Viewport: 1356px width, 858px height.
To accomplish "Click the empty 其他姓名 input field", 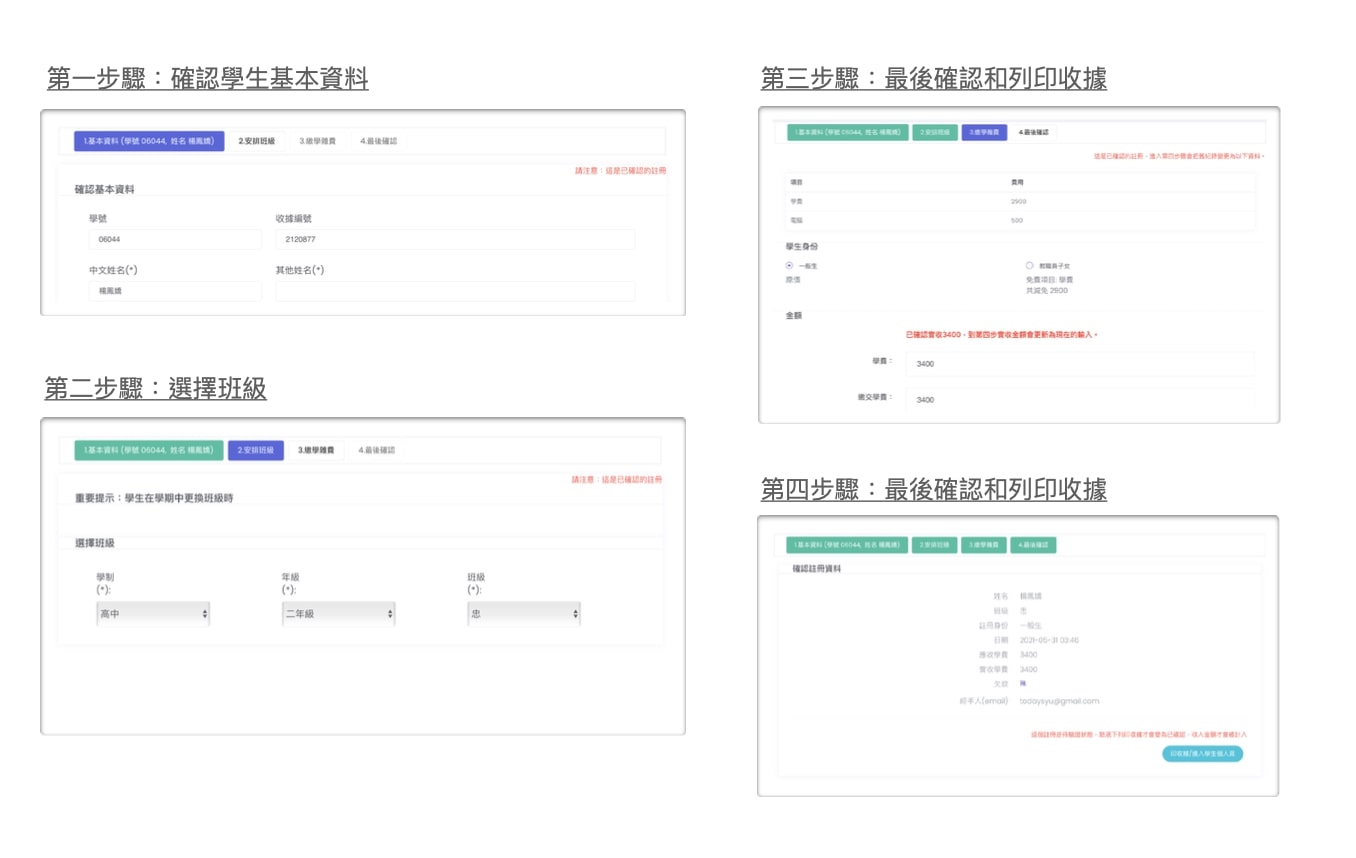I will 454,291.
